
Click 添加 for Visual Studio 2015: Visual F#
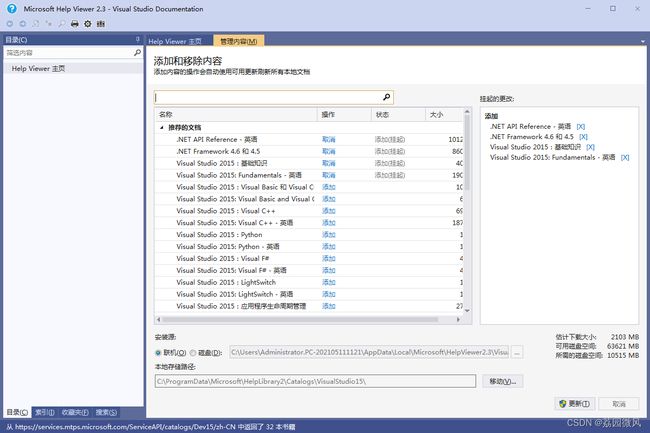329,259
